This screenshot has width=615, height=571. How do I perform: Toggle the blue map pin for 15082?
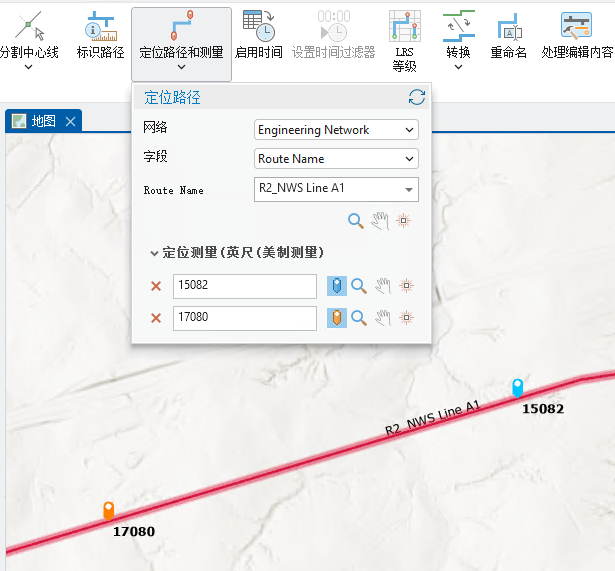337,286
